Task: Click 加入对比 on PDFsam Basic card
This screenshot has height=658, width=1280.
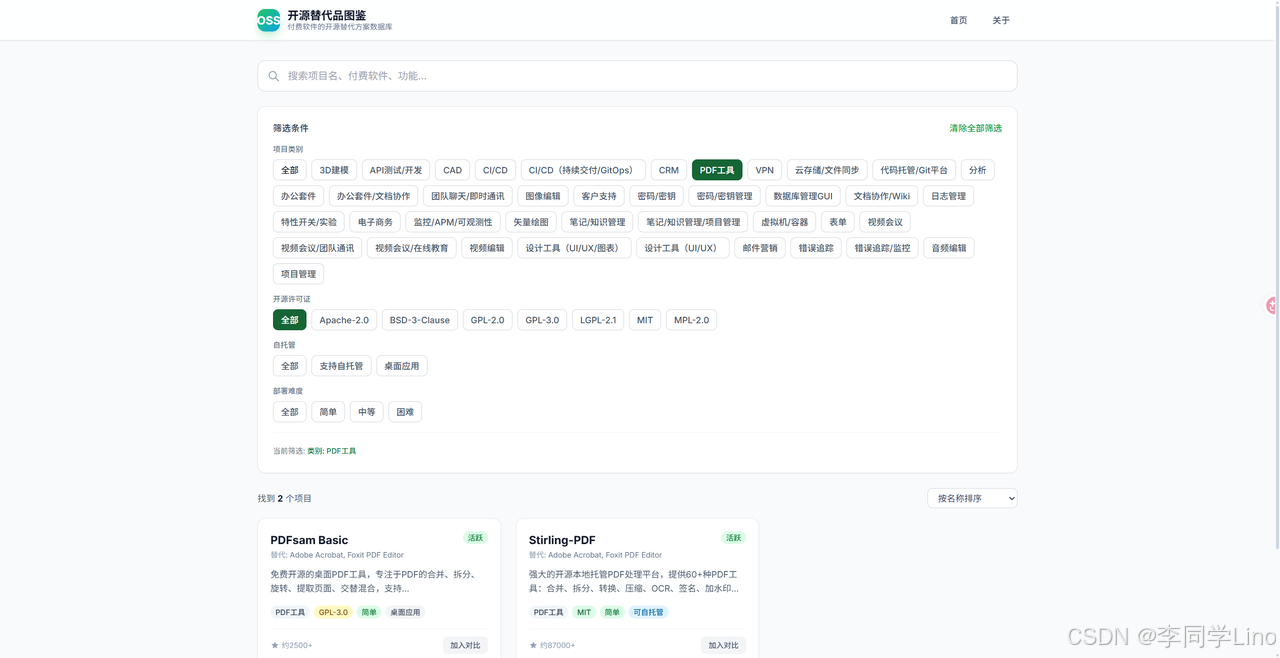Action: [x=465, y=646]
